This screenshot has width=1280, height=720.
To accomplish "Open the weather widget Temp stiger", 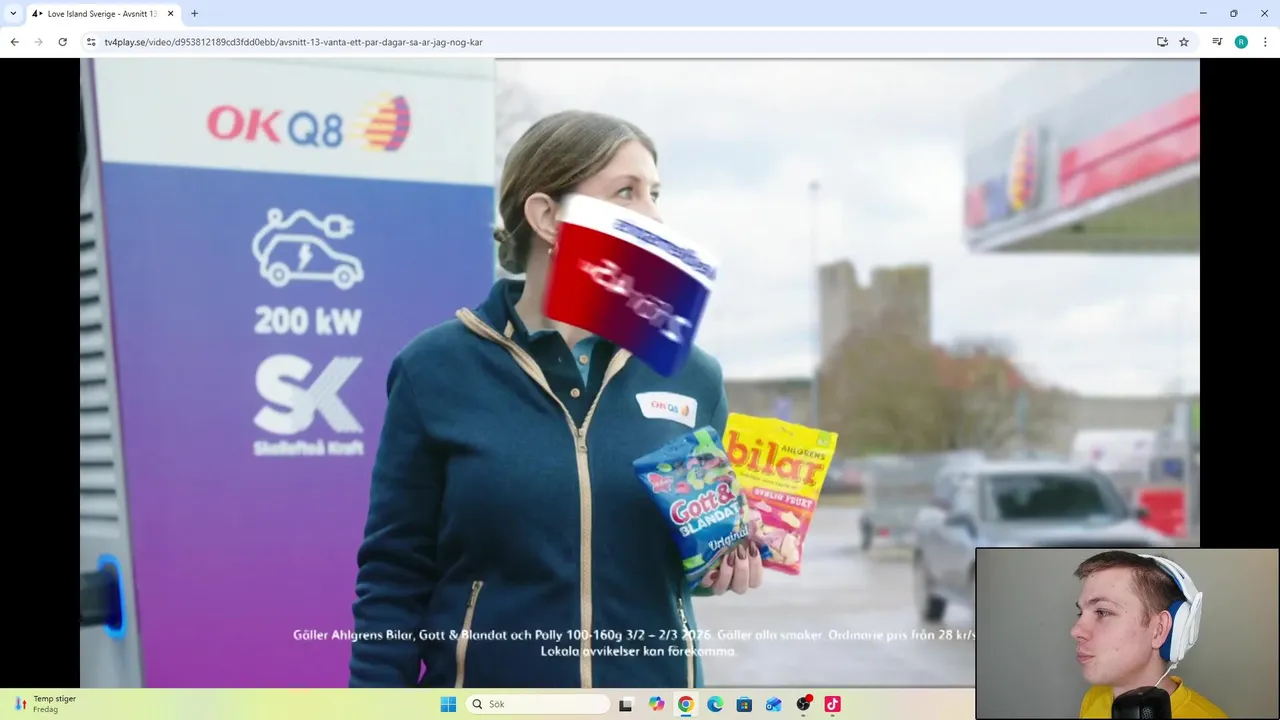I will 45,704.
